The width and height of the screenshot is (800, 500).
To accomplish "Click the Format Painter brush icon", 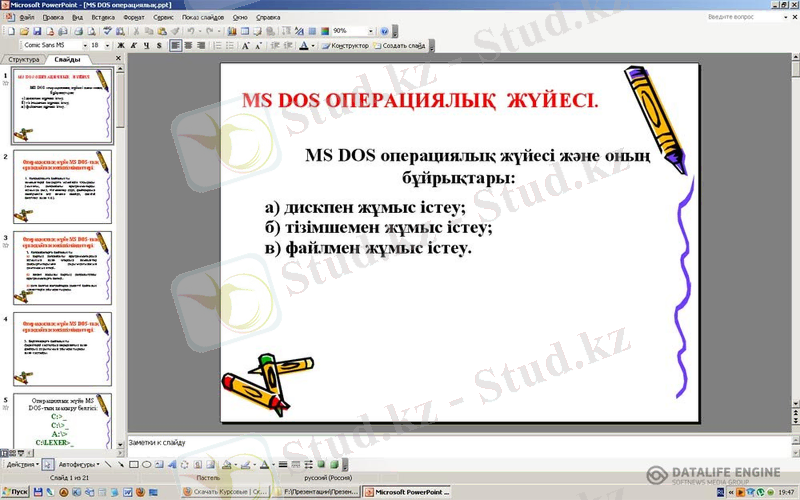I will [x=174, y=31].
